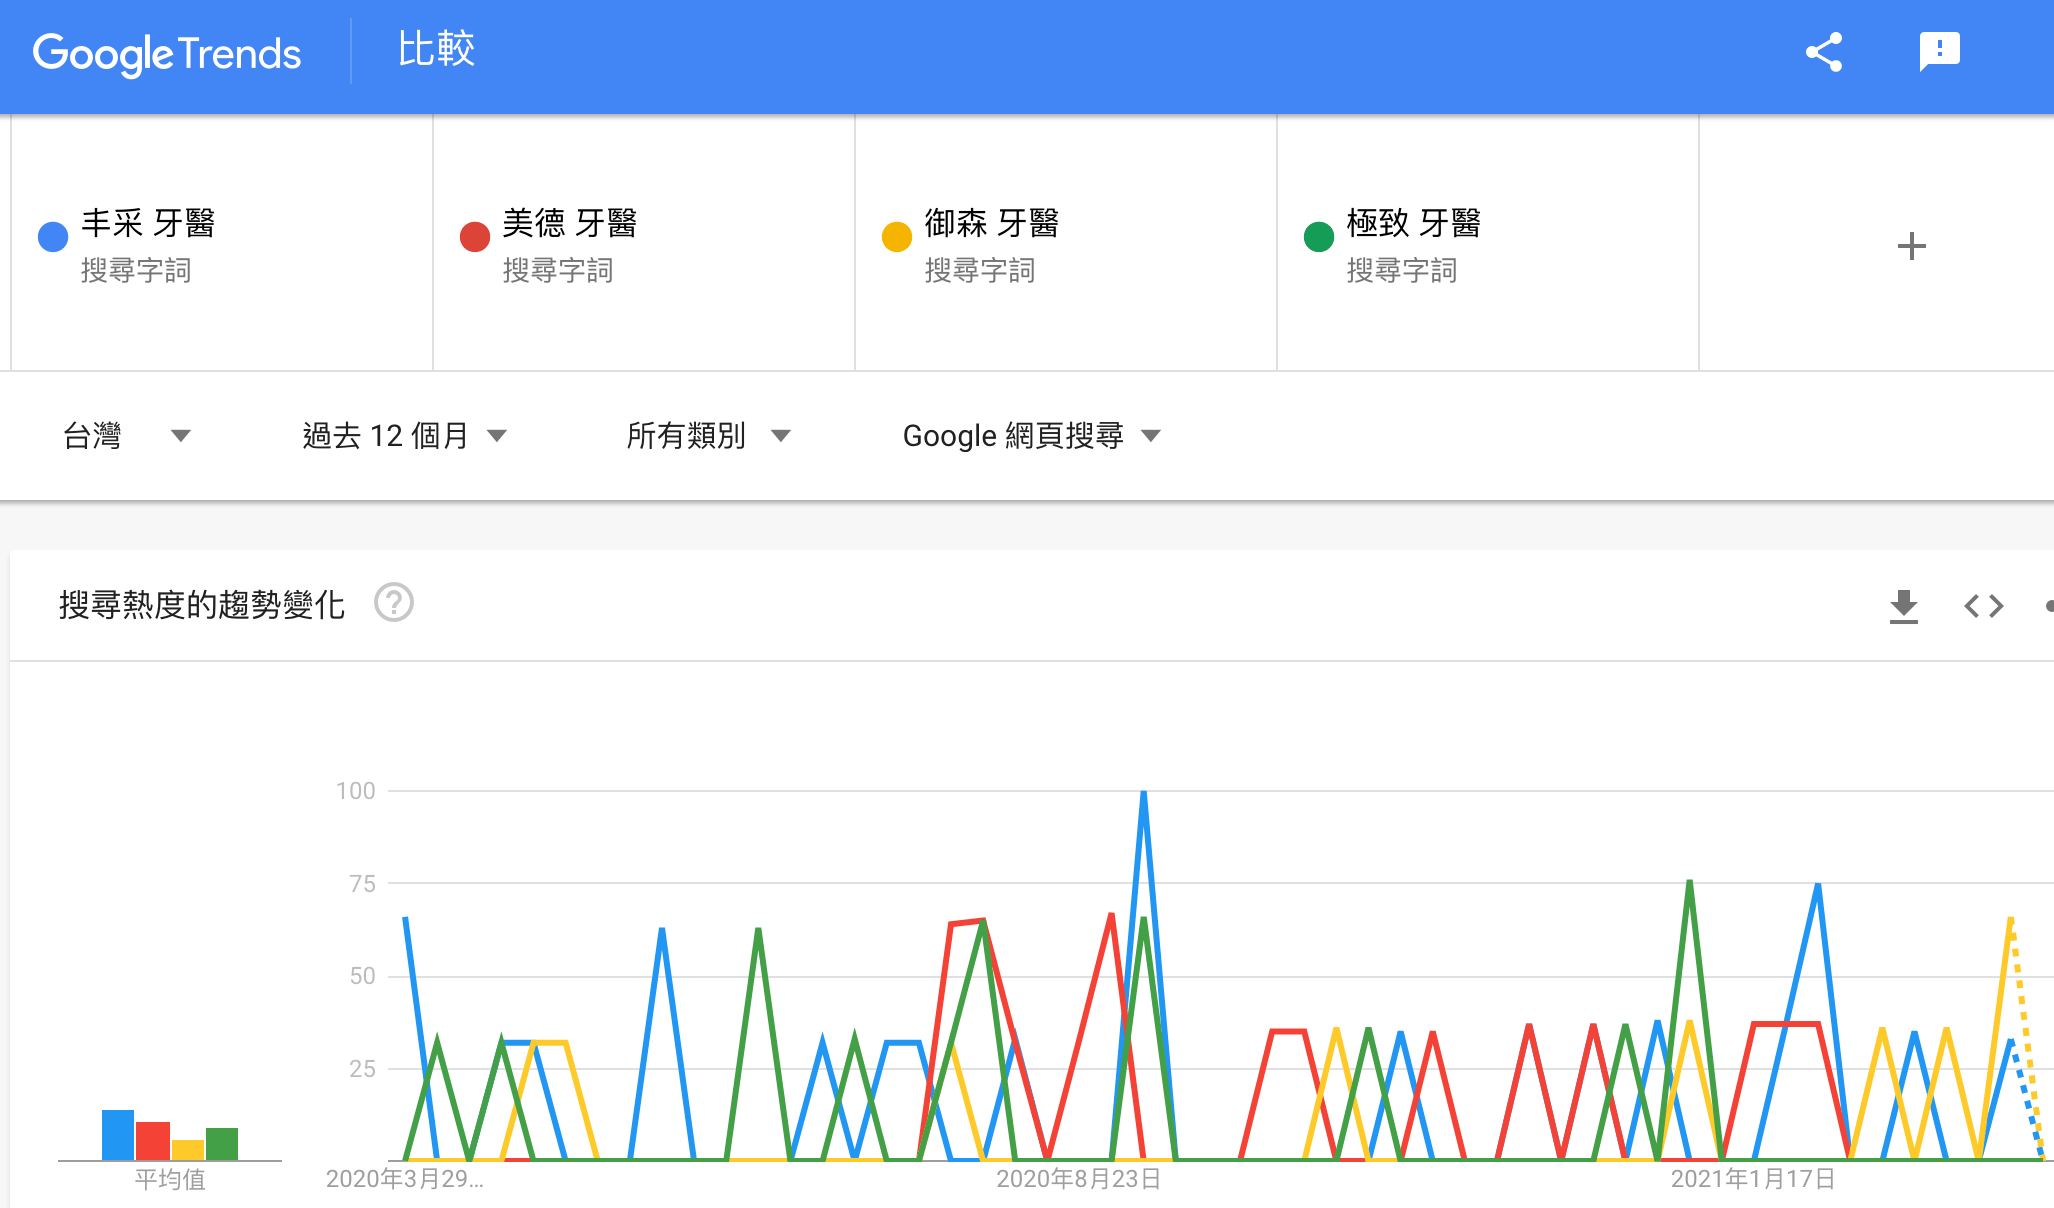2054x1208 pixels.
Task: Click the blue peak at 100
Action: coord(1143,793)
